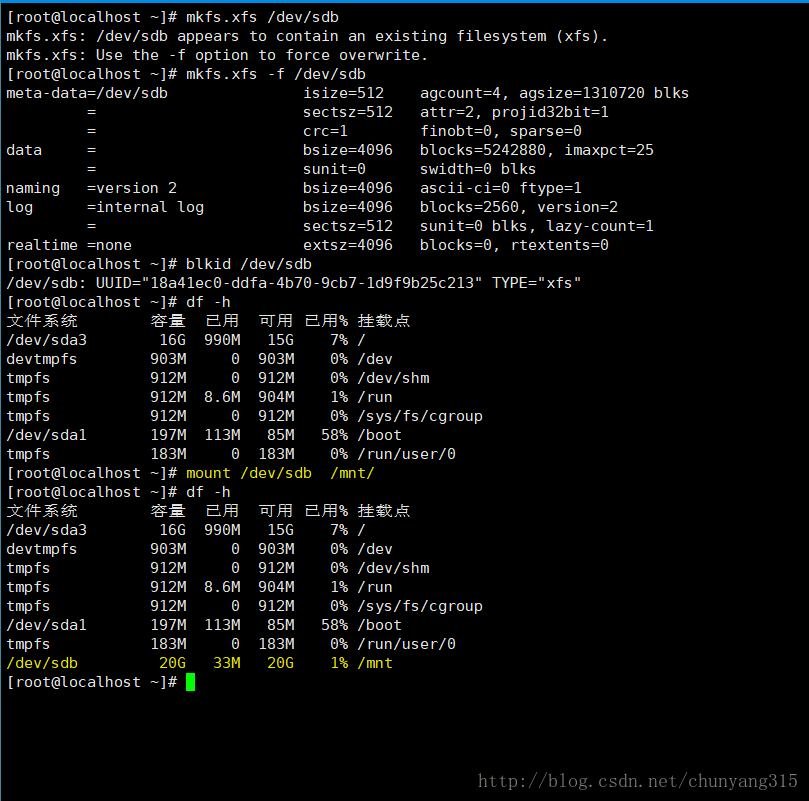The image size is (809, 801).
Task: Click the 'lazy-count=1' value
Action: point(600,226)
